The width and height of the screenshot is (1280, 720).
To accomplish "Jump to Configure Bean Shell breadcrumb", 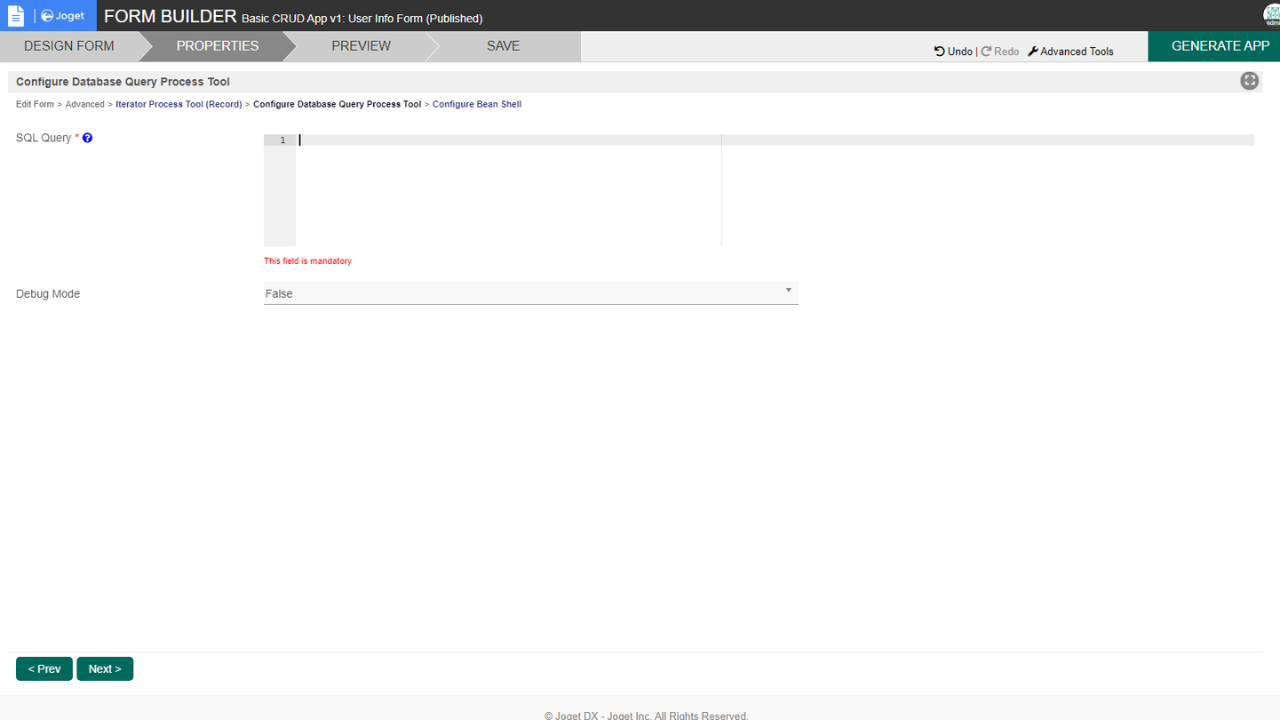I will [x=477, y=104].
